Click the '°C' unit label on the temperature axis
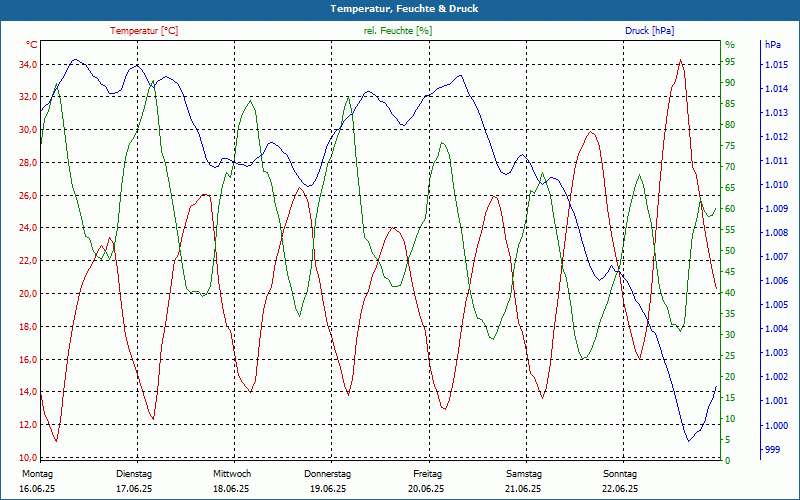The image size is (800, 500). pyautogui.click(x=32, y=45)
